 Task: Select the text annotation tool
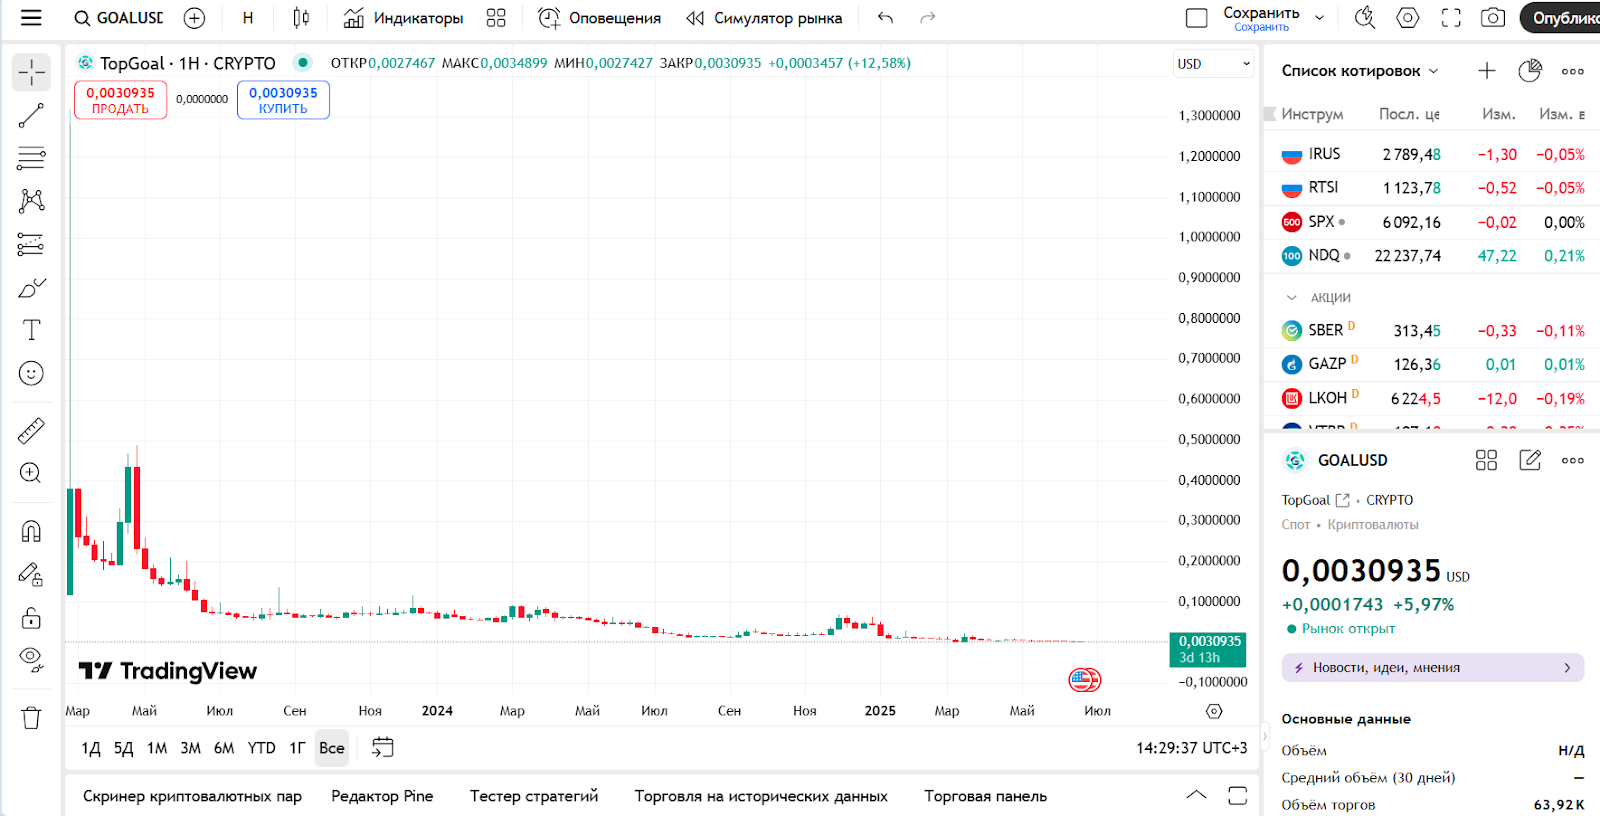[31, 330]
